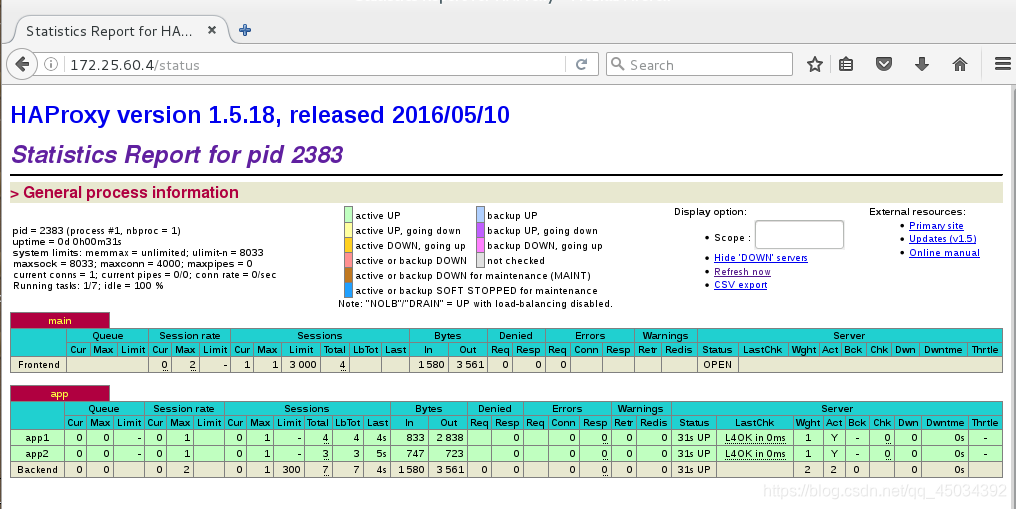Bookmark this page with the star icon
The image size is (1016, 509).
click(814, 64)
